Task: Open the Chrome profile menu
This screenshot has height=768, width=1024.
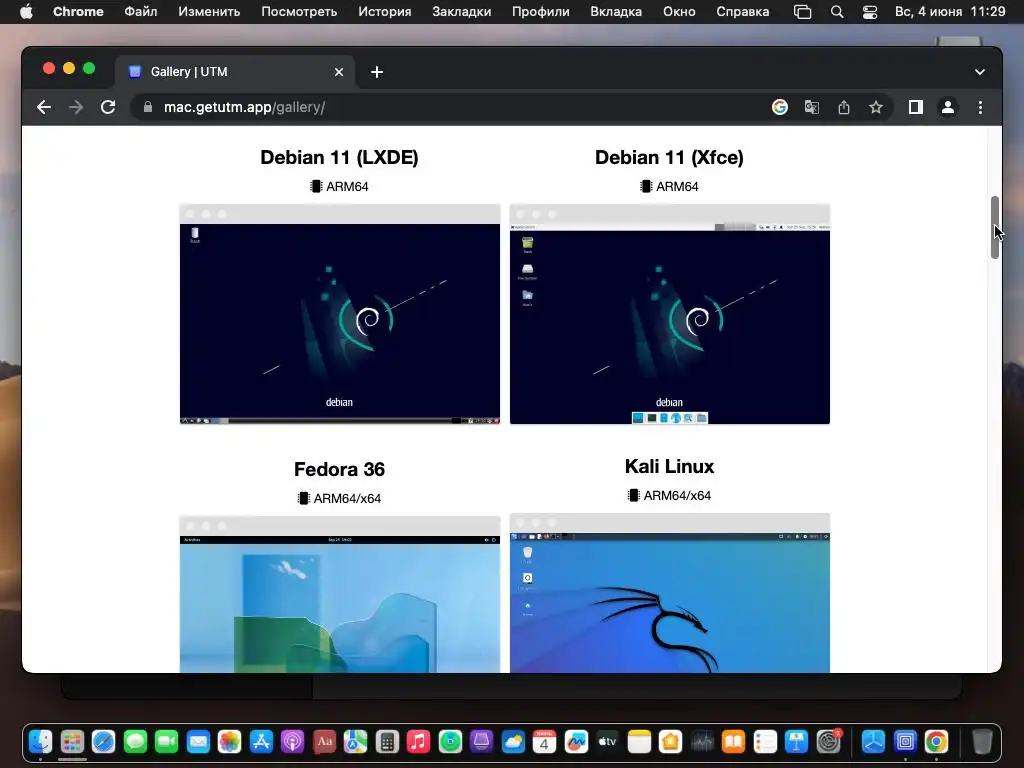Action: [x=948, y=107]
